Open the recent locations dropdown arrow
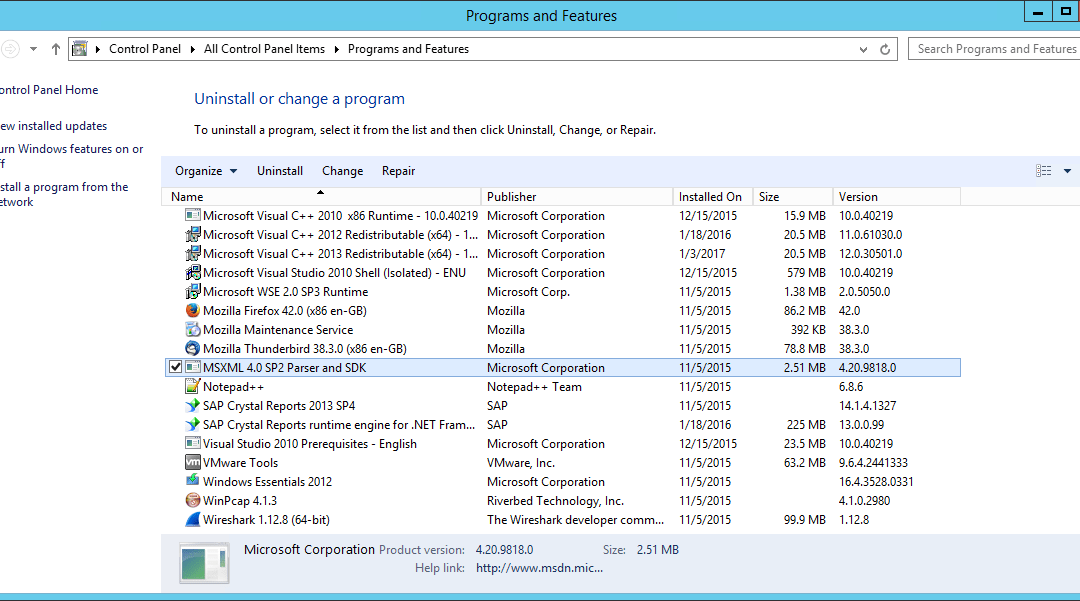 [x=33, y=49]
